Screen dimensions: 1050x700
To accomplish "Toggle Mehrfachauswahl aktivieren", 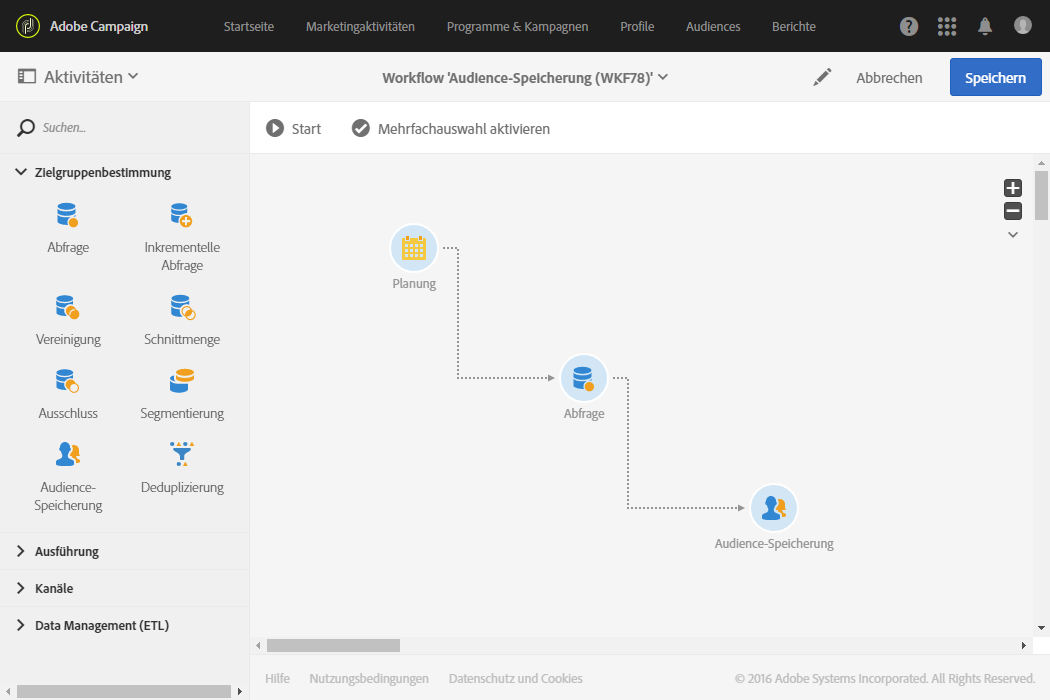I will (450, 129).
